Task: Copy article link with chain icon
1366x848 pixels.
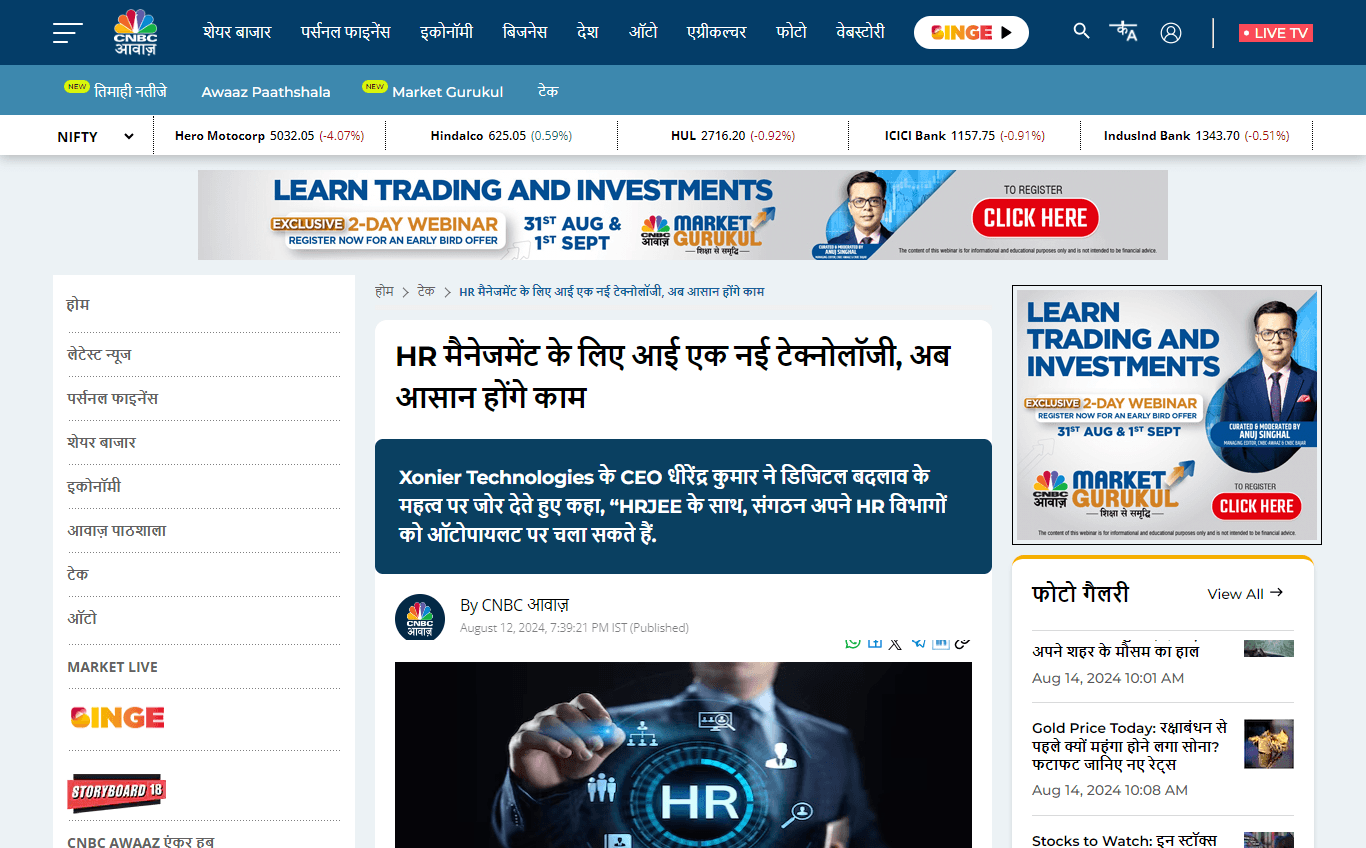Action: pyautogui.click(x=962, y=643)
